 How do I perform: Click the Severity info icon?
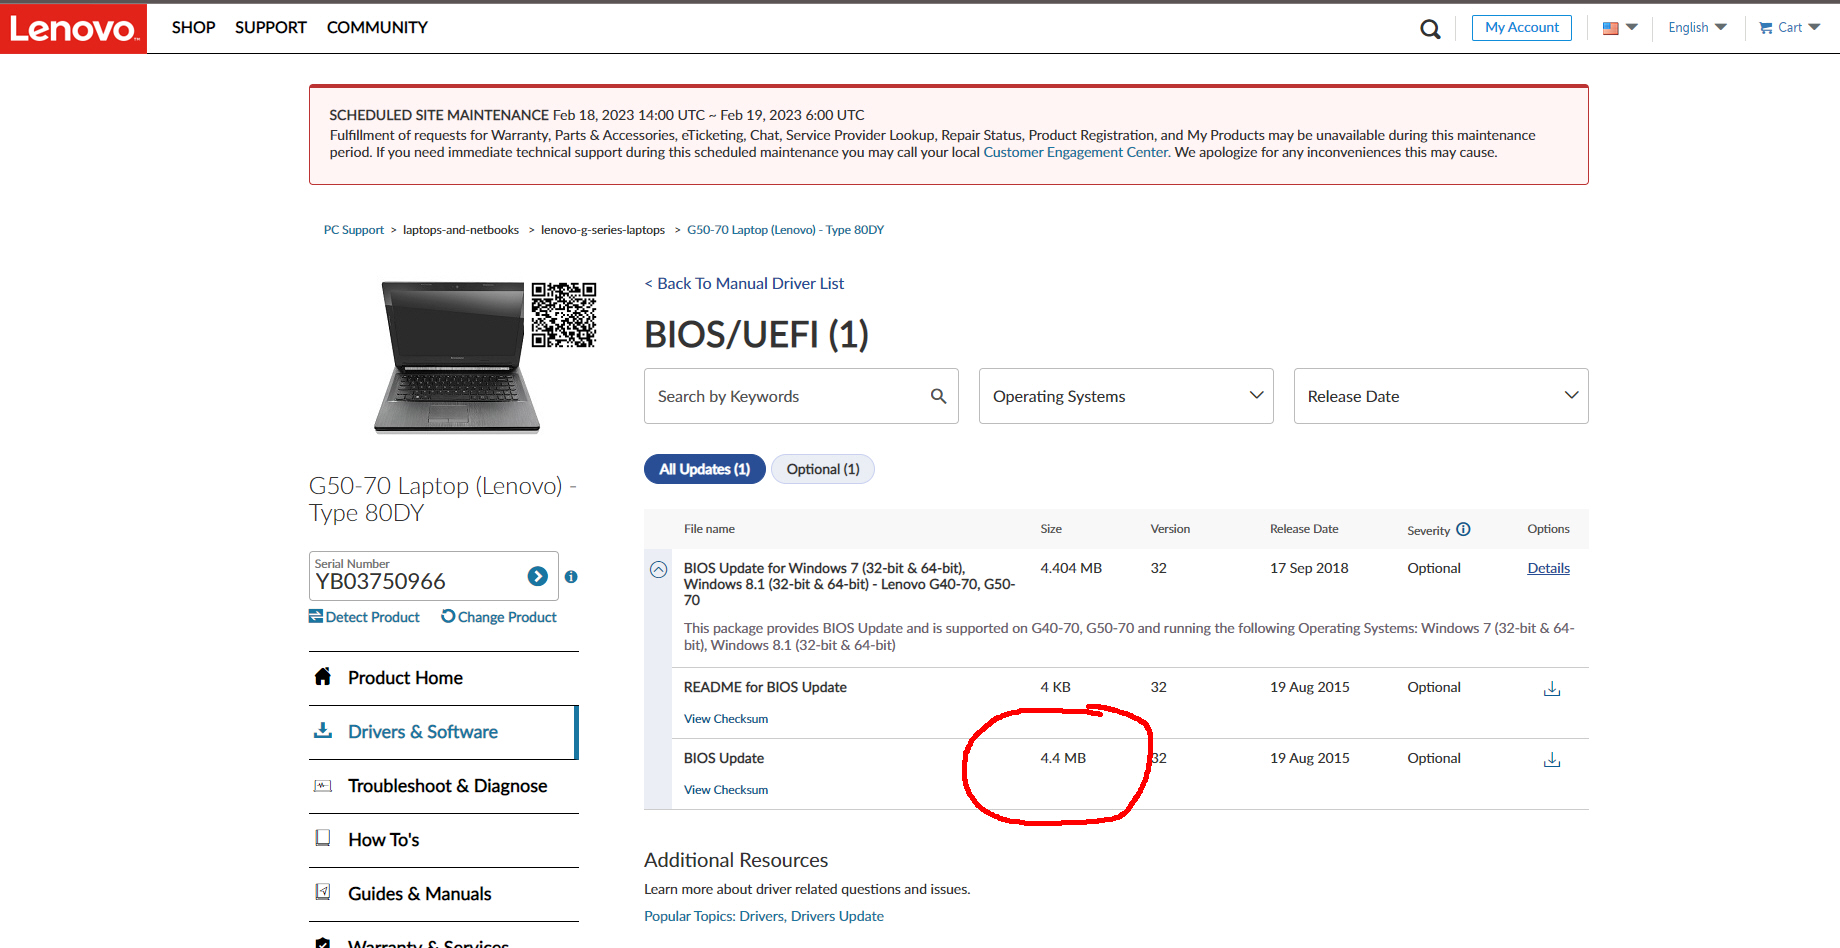pos(1463,529)
